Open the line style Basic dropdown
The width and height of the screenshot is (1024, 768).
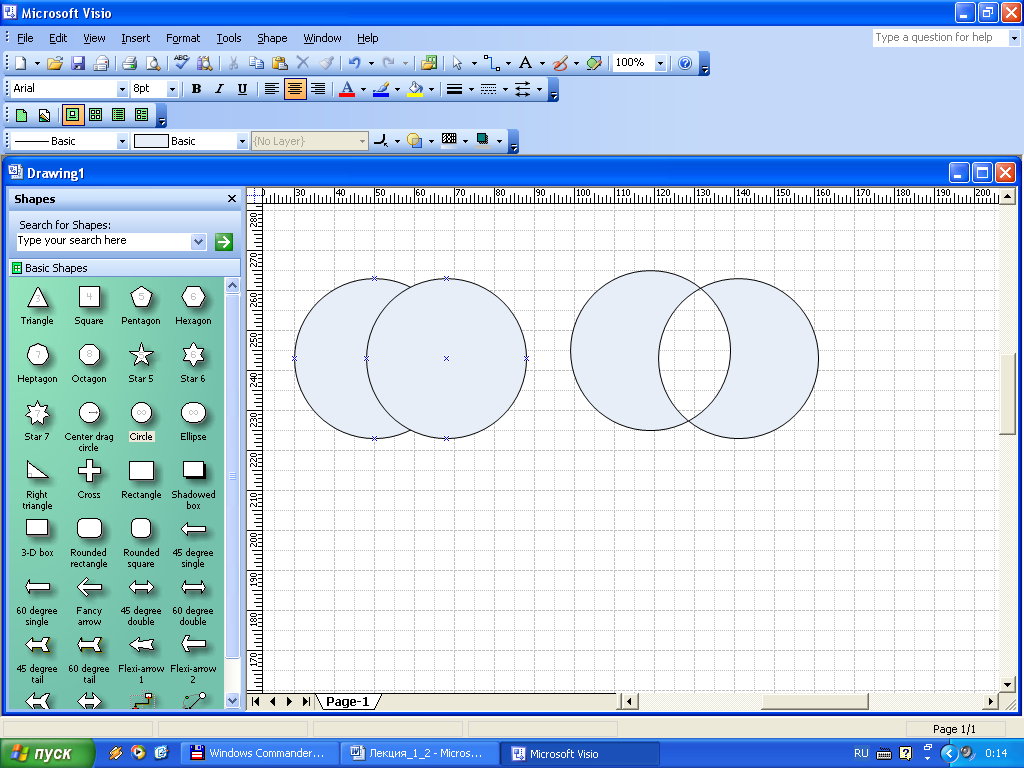(x=122, y=142)
